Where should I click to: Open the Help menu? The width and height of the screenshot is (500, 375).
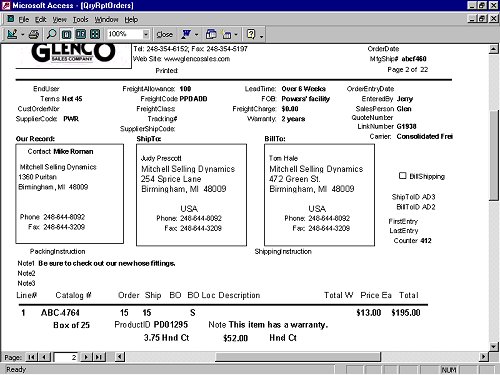click(131, 20)
